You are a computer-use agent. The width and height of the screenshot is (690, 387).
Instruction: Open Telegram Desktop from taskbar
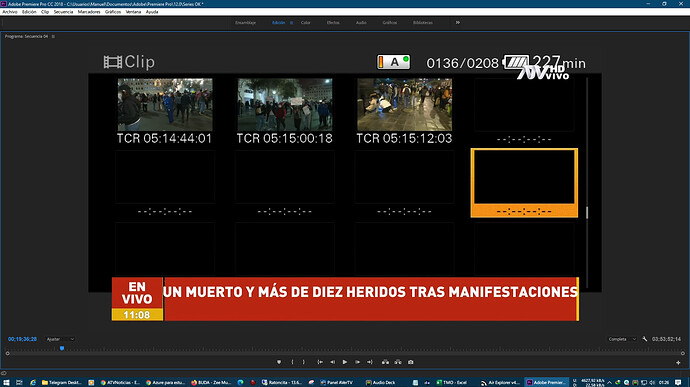pyautogui.click(x=62, y=383)
